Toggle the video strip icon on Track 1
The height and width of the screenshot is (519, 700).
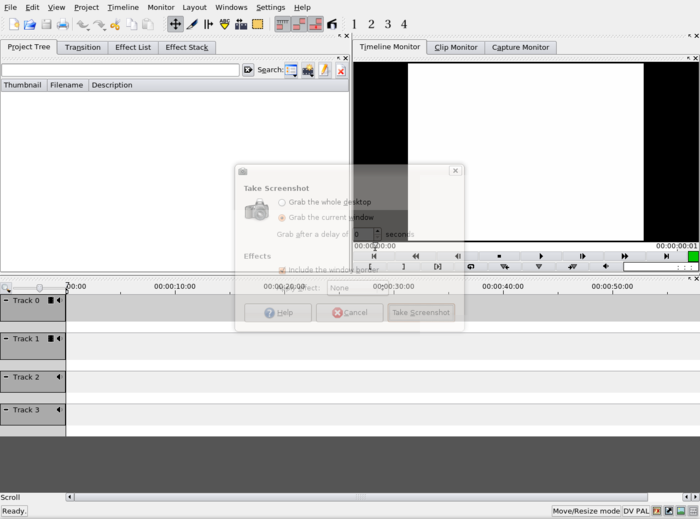pos(50,339)
